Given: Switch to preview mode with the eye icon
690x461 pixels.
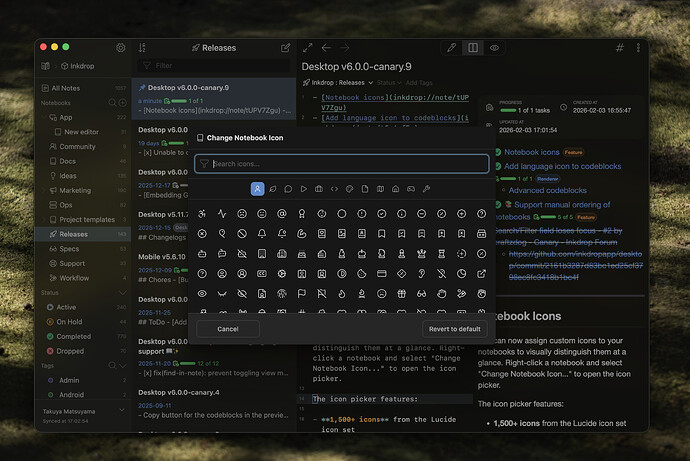Looking at the screenshot, I should point(494,47).
